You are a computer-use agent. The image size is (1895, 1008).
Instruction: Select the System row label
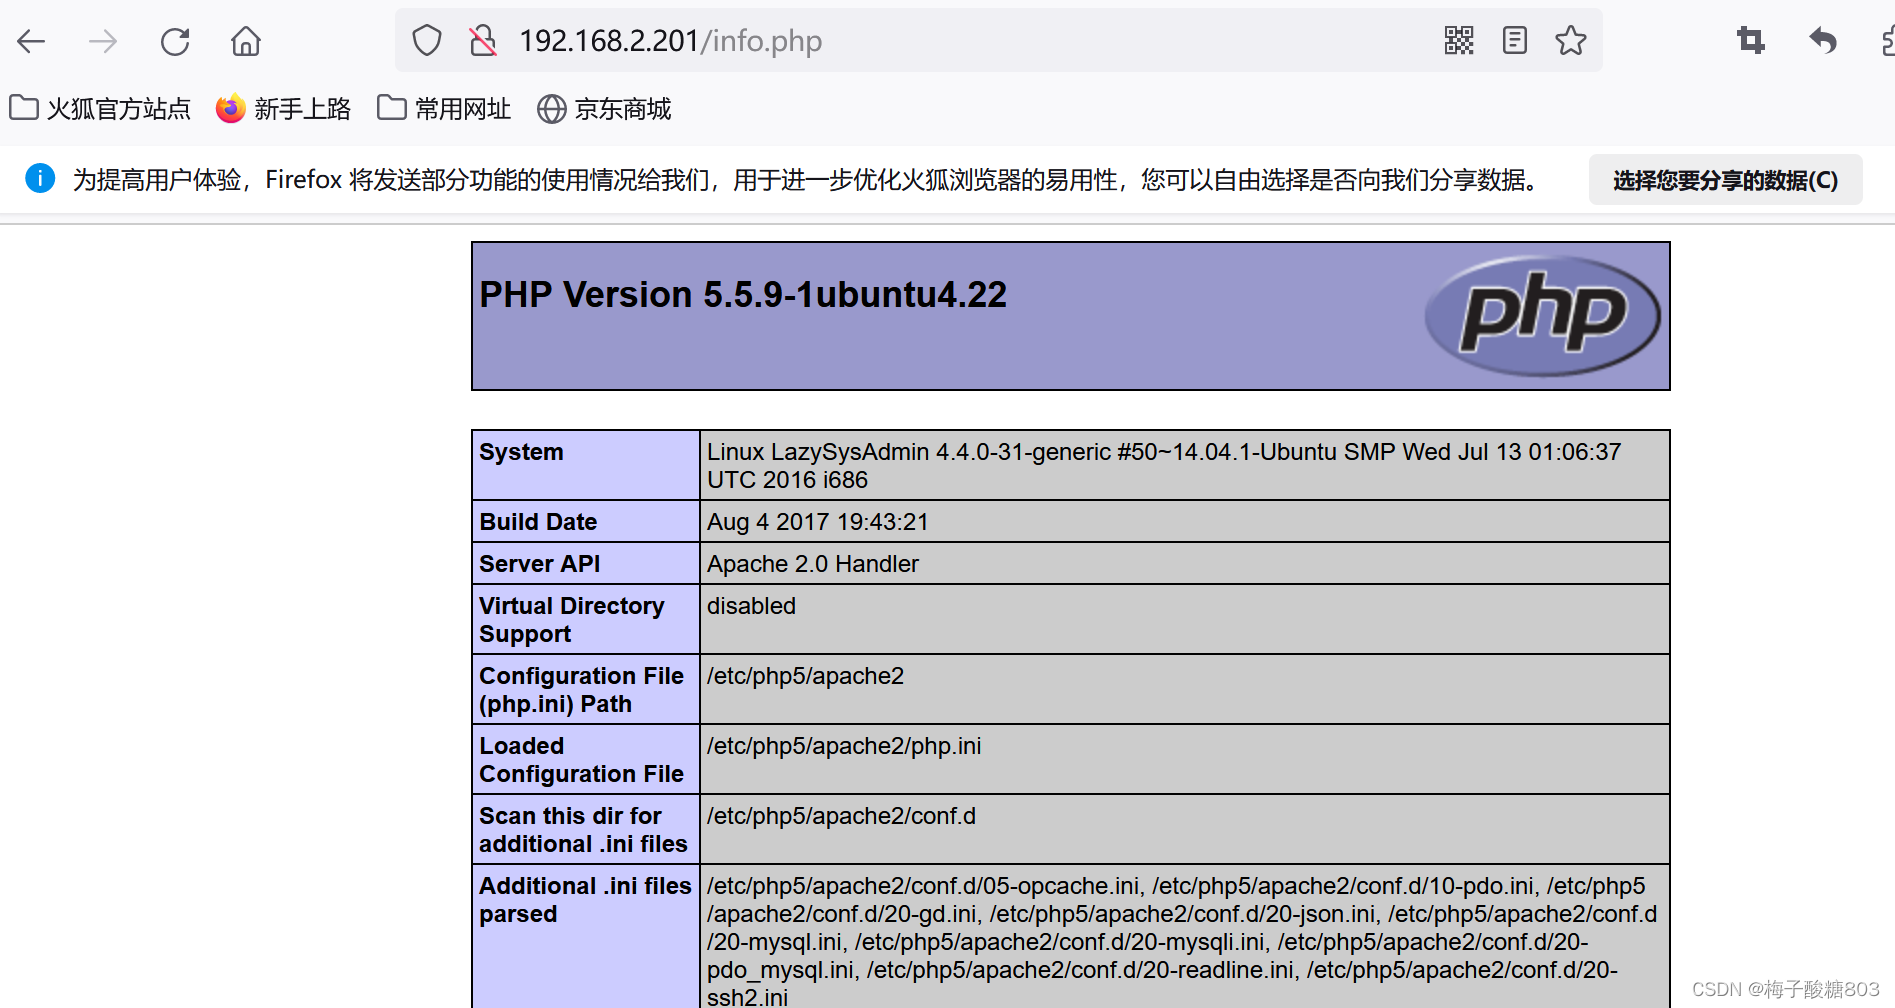pyautogui.click(x=521, y=452)
